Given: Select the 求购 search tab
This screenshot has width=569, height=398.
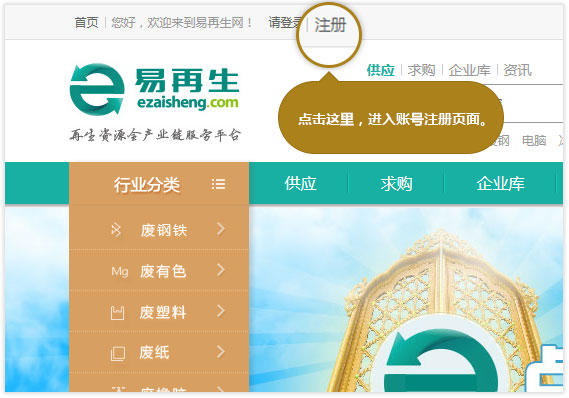Looking at the screenshot, I should pyautogui.click(x=421, y=70).
